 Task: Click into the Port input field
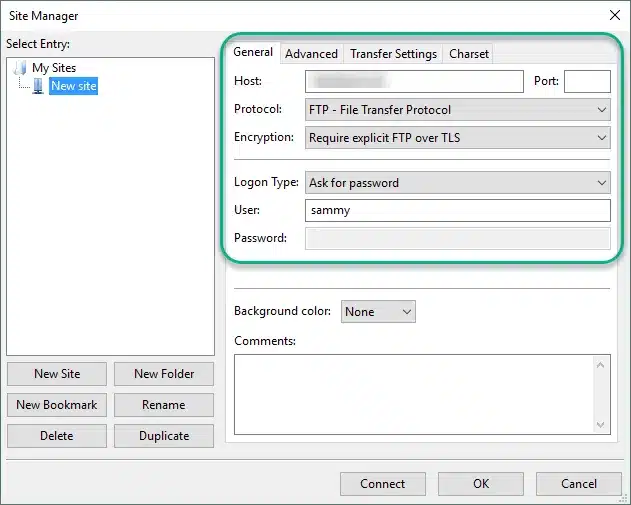[x=587, y=81]
